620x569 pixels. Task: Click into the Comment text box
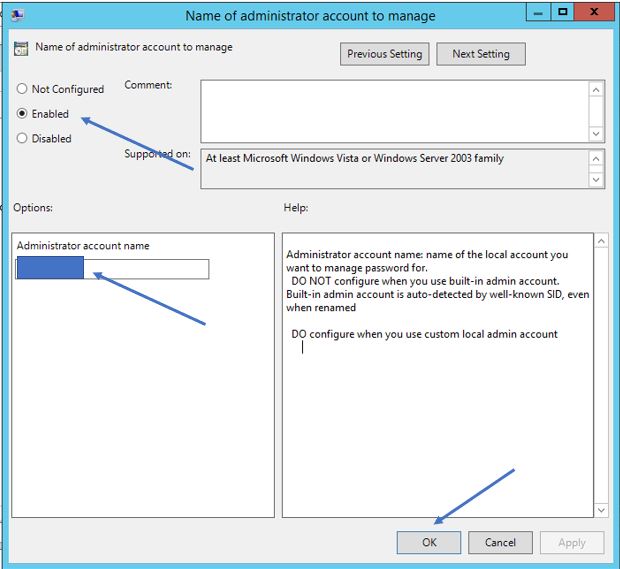[x=394, y=111]
